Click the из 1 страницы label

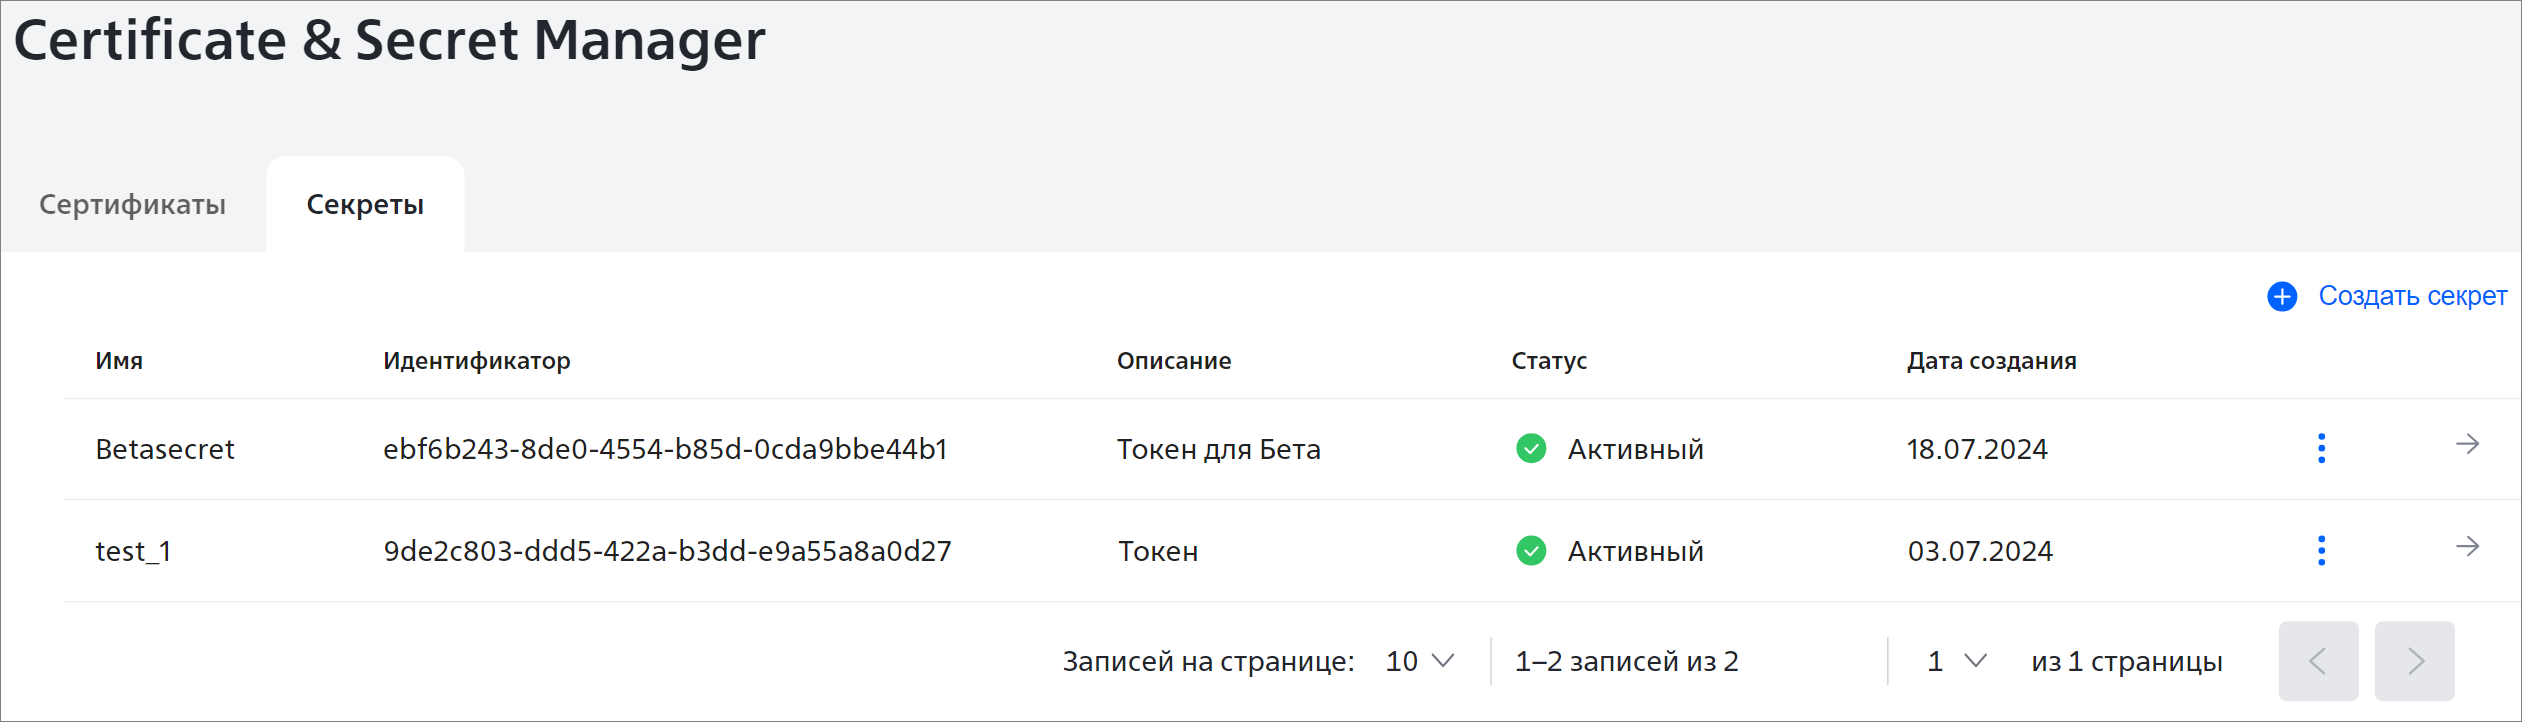(2126, 661)
